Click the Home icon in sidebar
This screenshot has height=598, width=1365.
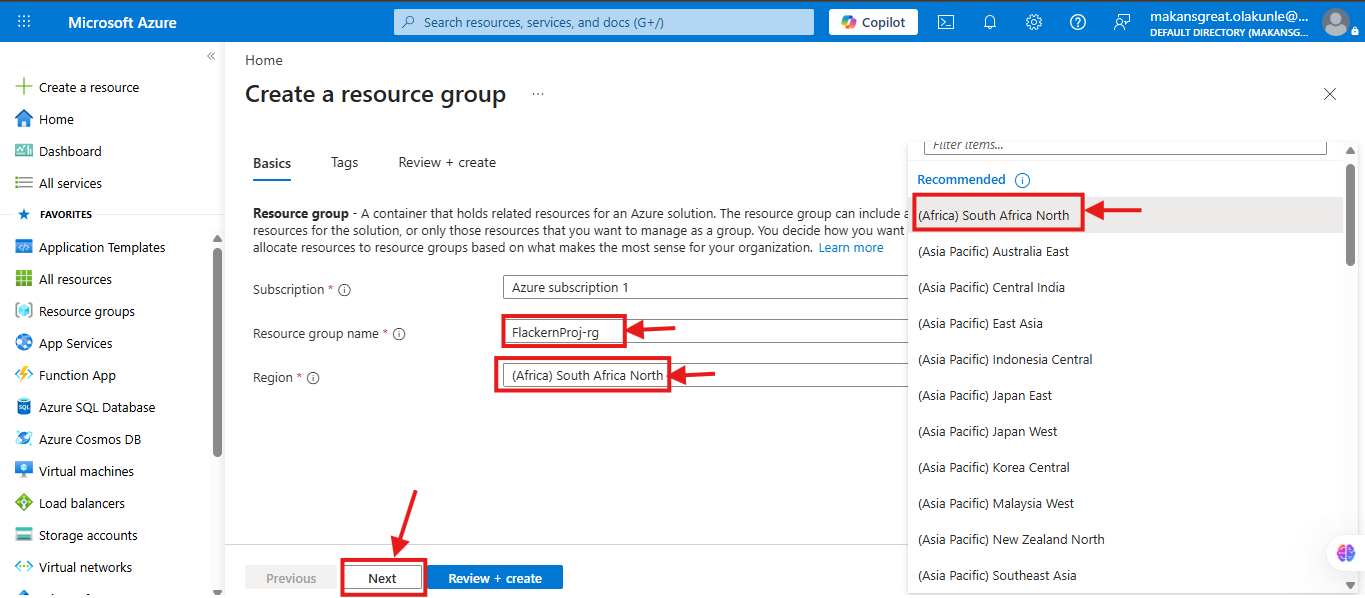pyautogui.click(x=24, y=119)
